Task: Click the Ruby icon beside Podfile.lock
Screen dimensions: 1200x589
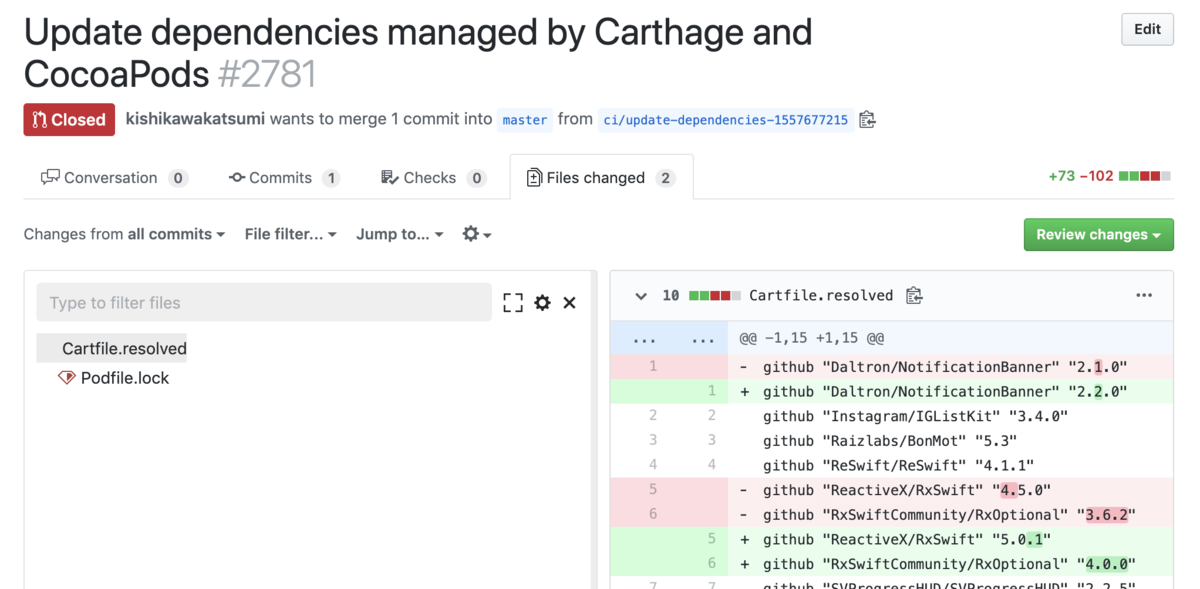Action: click(67, 378)
